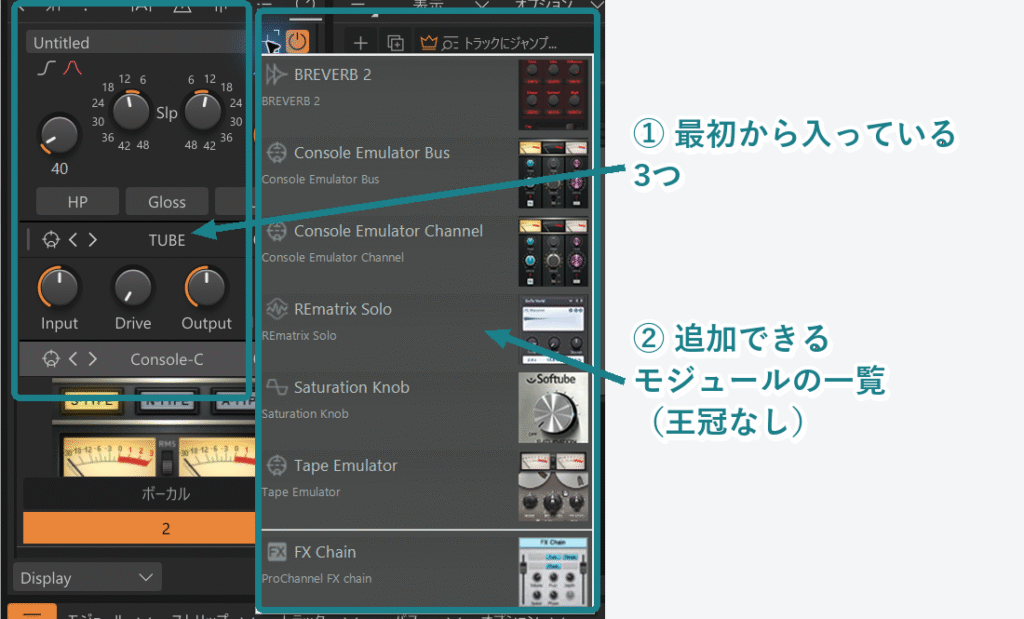Click Tape Emulator thumbnail
The image size is (1024, 619).
click(553, 486)
